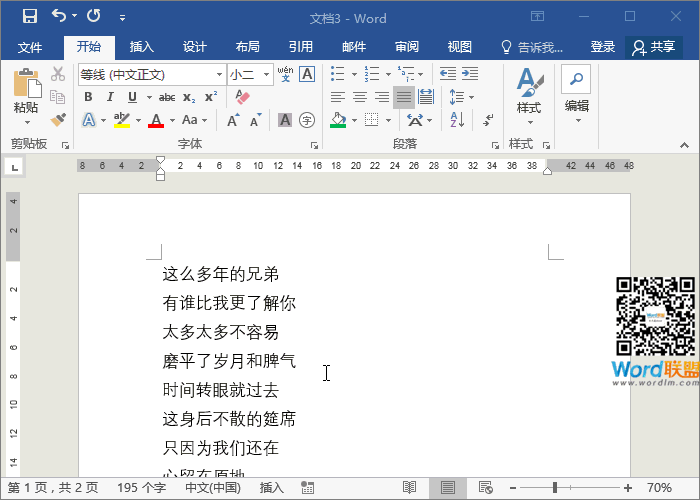
Task: Click the 195 个字 word count
Action: 142,488
